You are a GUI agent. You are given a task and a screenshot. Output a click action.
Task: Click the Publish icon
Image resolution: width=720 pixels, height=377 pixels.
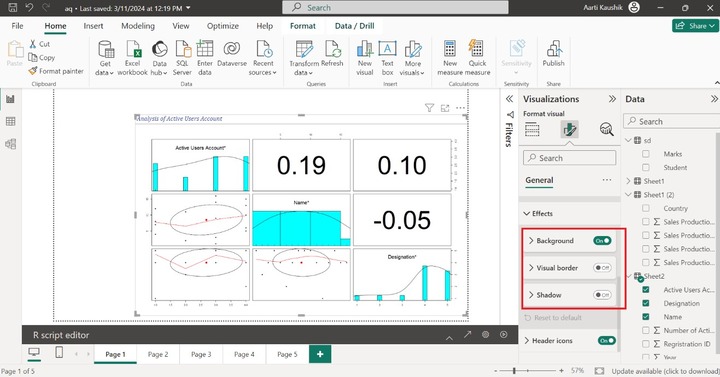[554, 49]
